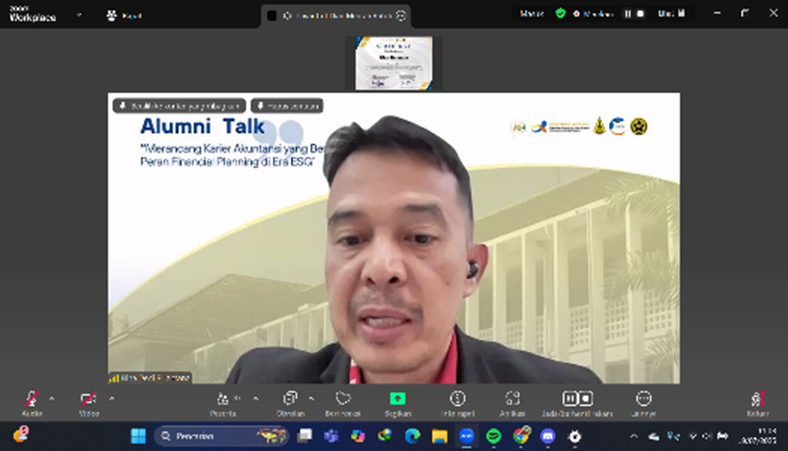This screenshot has height=451, width=788.
Task: Open Discord from the taskbar
Action: tap(548, 436)
